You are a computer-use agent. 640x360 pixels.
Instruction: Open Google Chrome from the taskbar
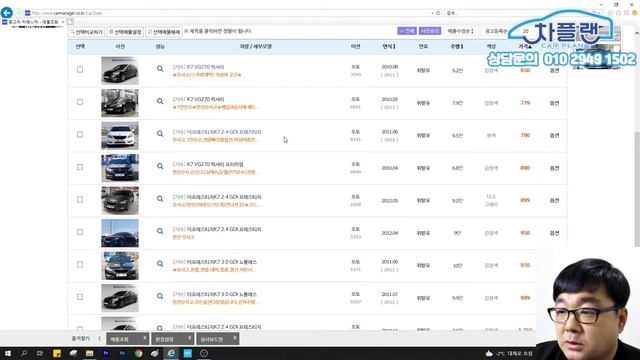138,353
